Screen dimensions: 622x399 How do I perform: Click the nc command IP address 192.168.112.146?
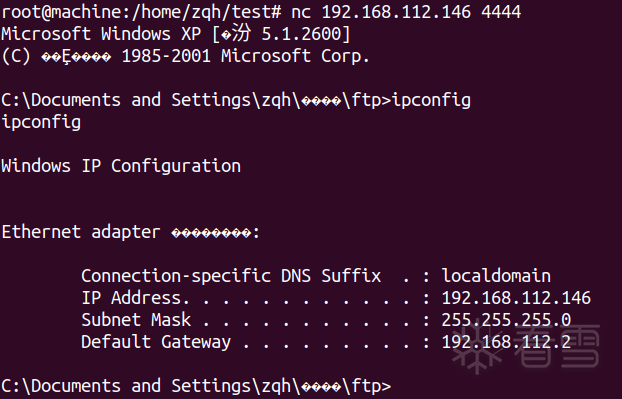click(396, 12)
